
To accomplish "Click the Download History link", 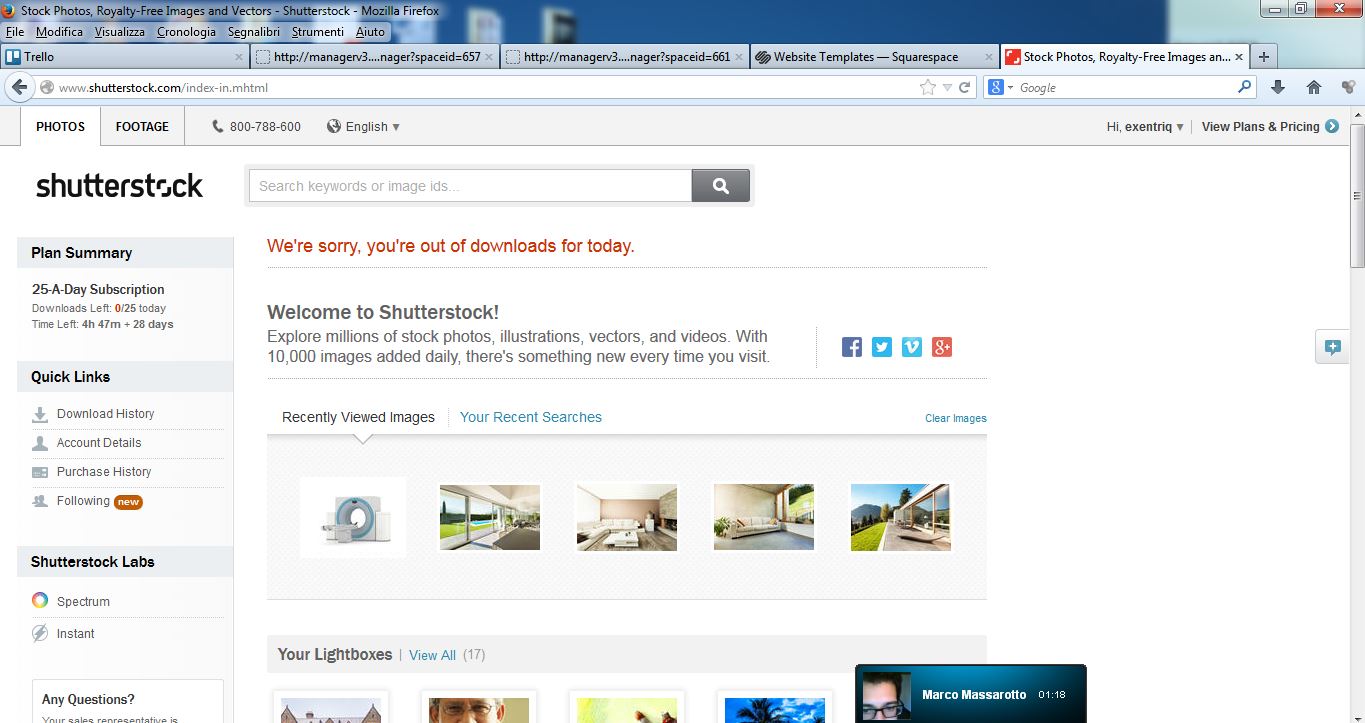I will [105, 414].
